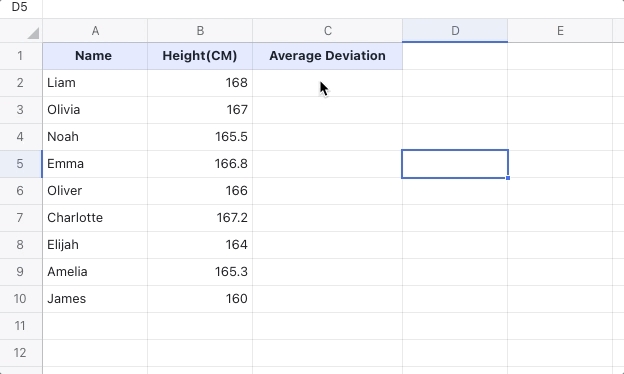Click the fill handle on cell D5
The height and width of the screenshot is (374, 624).
pos(508,178)
